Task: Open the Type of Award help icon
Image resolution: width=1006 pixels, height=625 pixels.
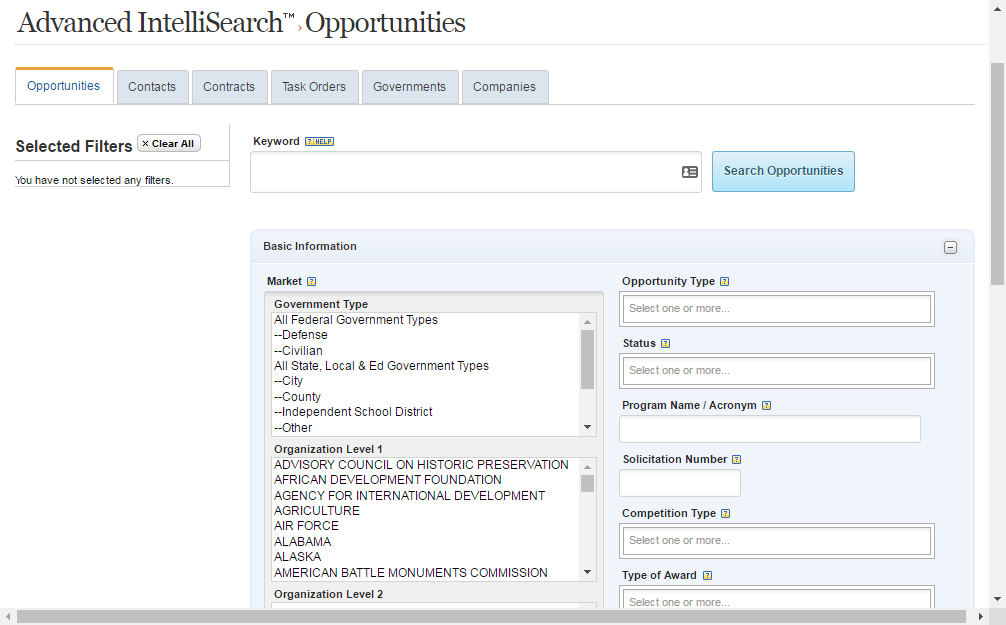Action: tap(707, 575)
